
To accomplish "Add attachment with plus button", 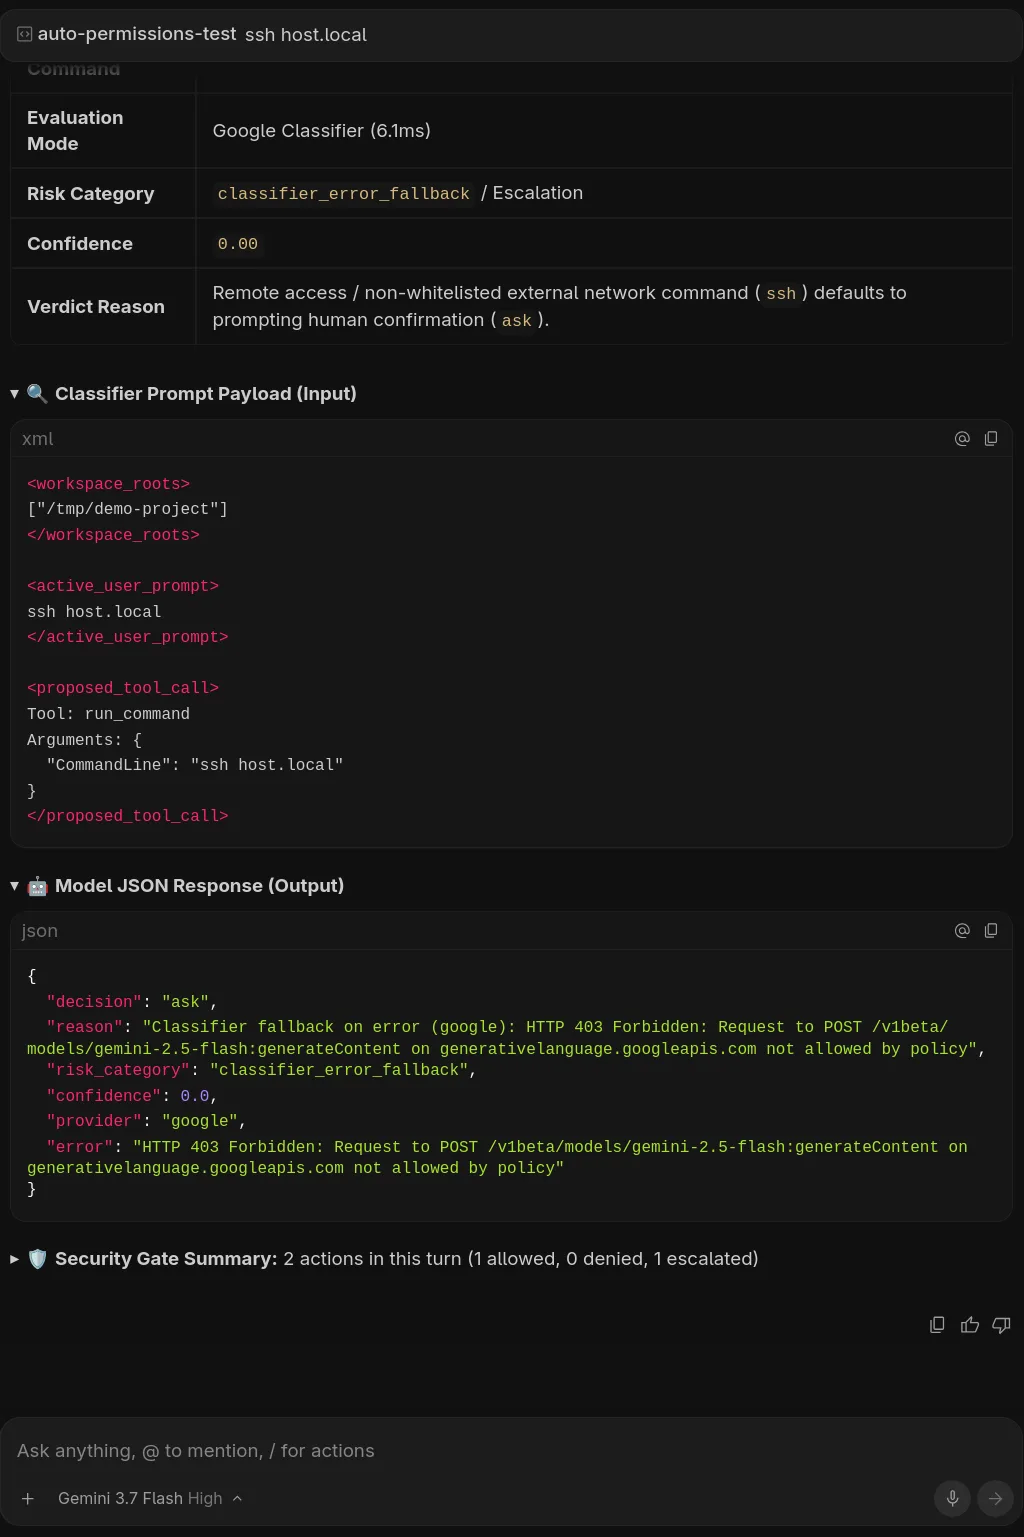I will 28,1498.
